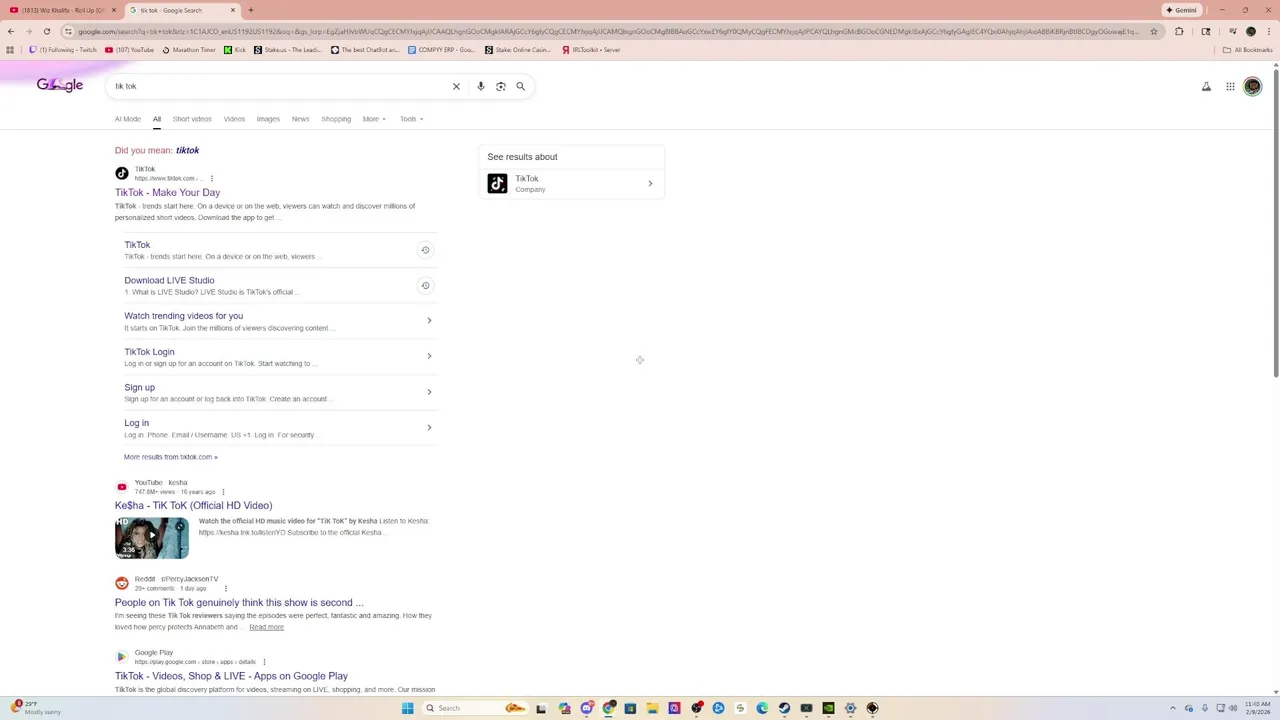Click the 'tiktok' spelling suggestion
The image size is (1280, 720).
187,150
